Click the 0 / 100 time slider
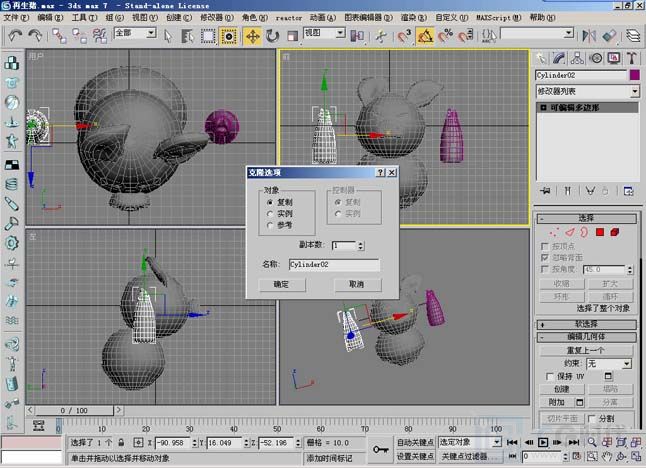 (x=74, y=410)
